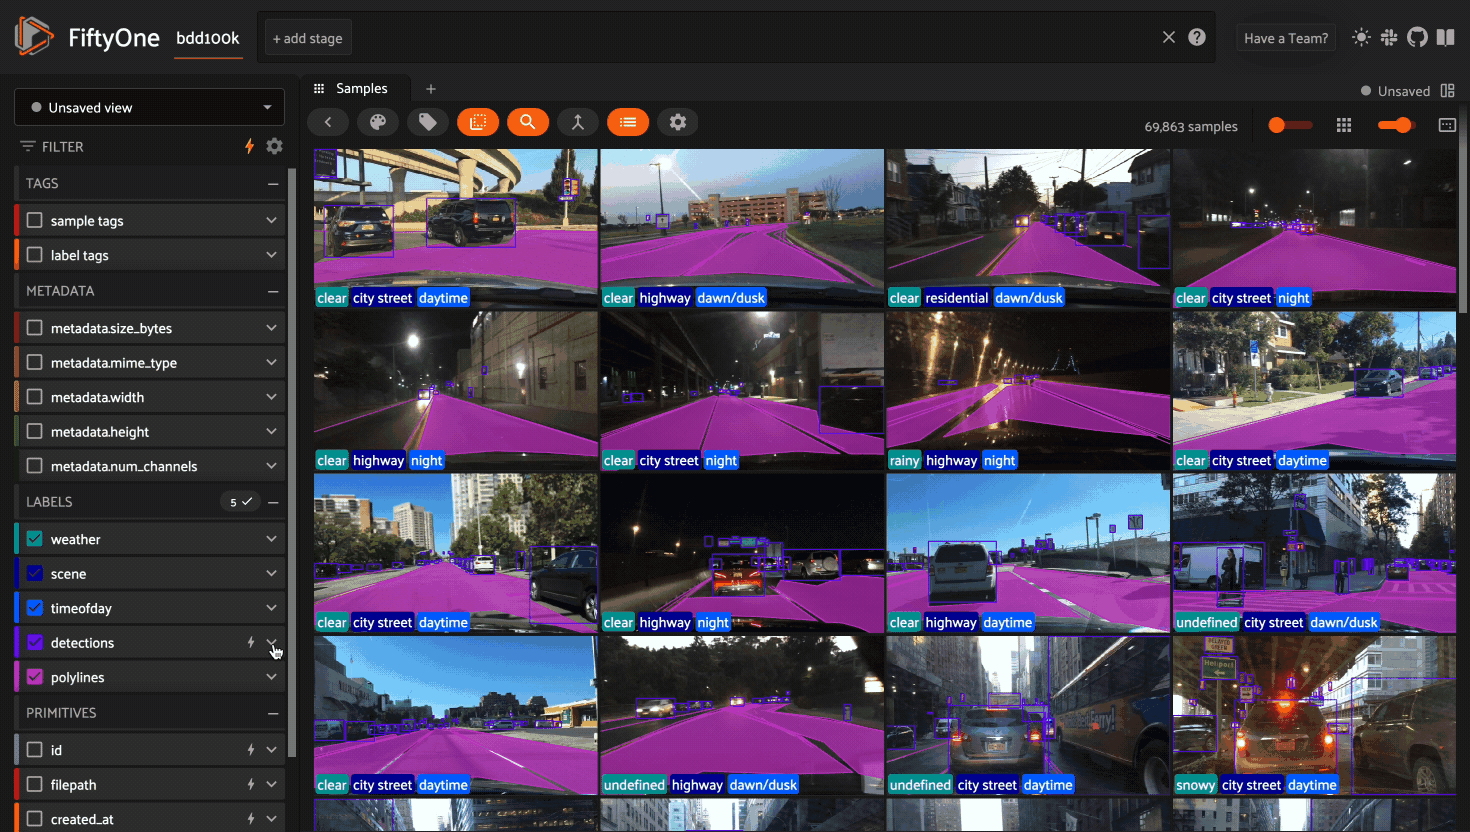Click the 5 selected labels badge
This screenshot has width=1470, height=832.
(x=240, y=502)
